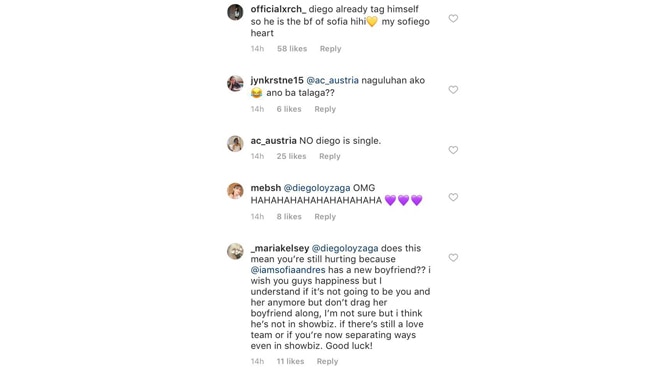Open mebsh's avatar thumbnail
The height and width of the screenshot is (368, 660).
click(x=235, y=191)
